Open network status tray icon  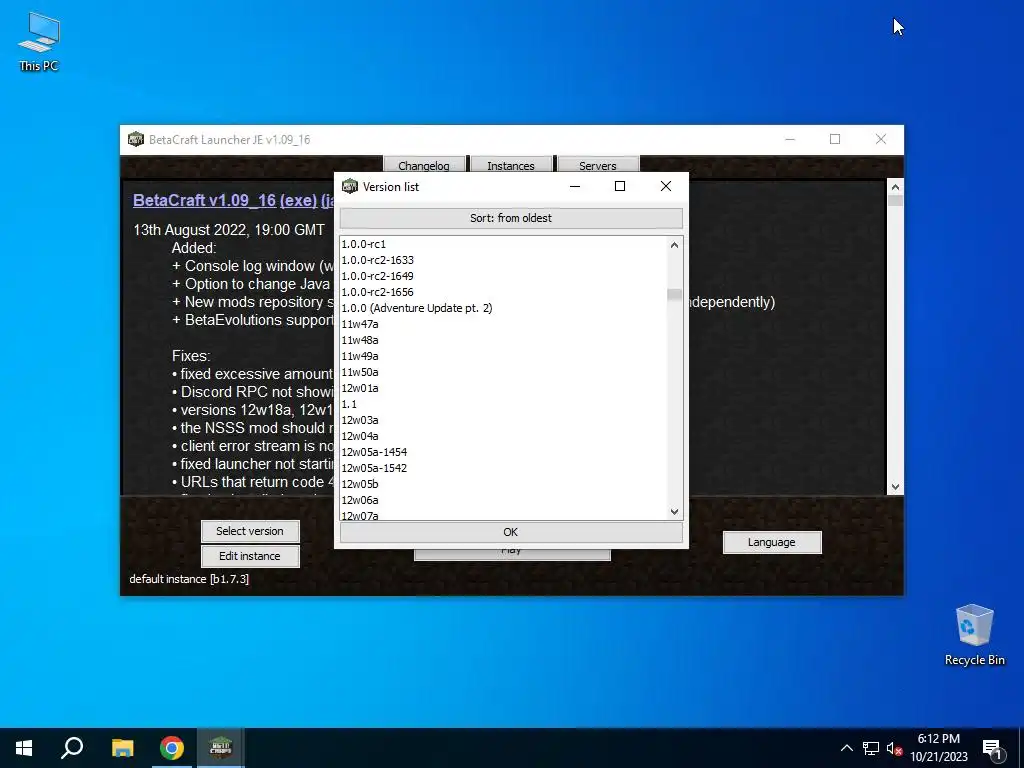(x=871, y=748)
